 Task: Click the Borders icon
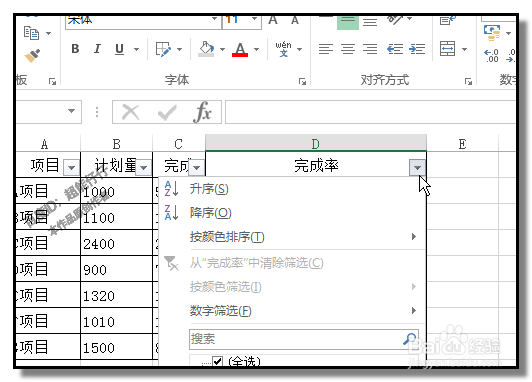tap(164, 50)
